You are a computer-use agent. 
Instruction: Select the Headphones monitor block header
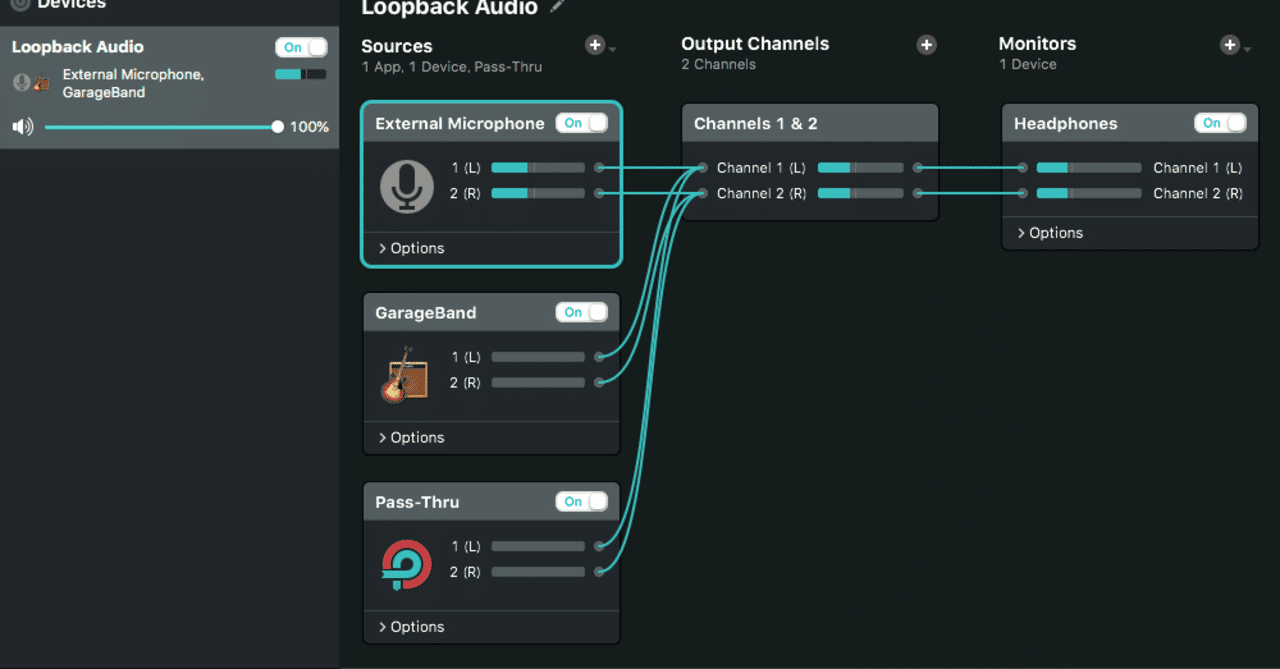(x=1130, y=124)
